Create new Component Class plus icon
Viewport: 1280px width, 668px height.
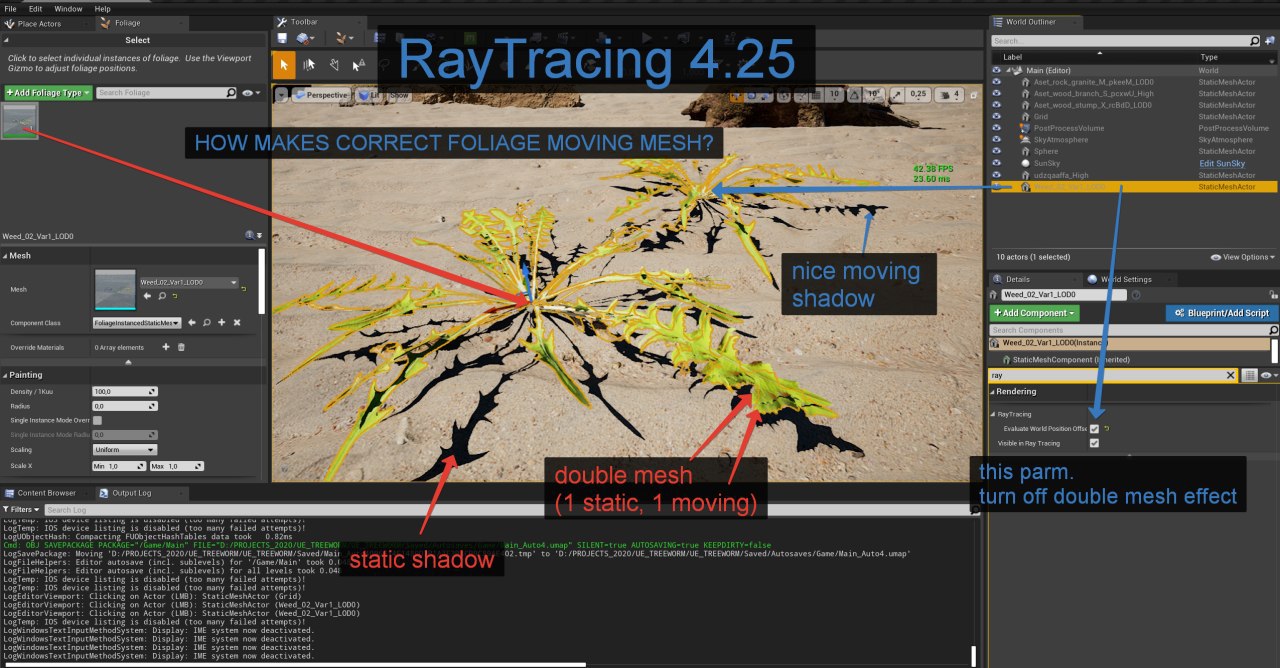[221, 323]
